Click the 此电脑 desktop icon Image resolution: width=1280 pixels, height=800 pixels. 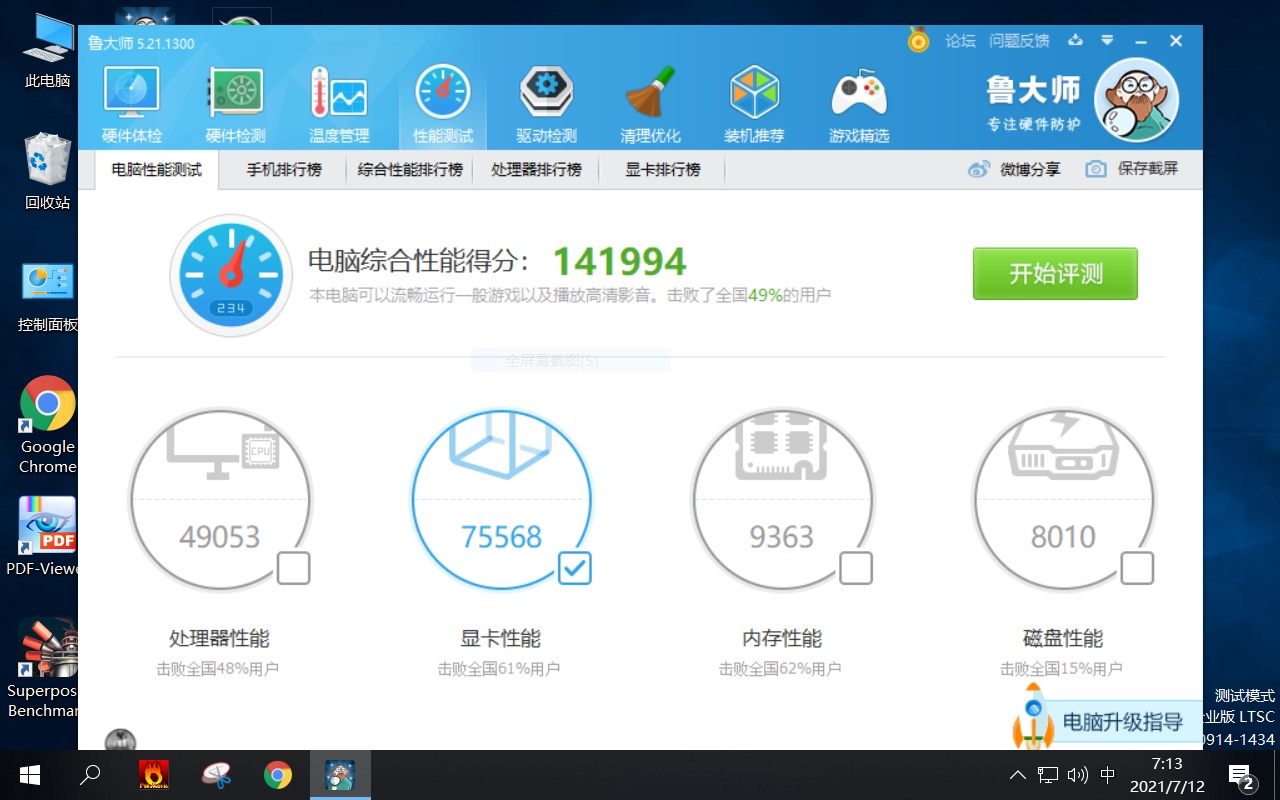48,50
